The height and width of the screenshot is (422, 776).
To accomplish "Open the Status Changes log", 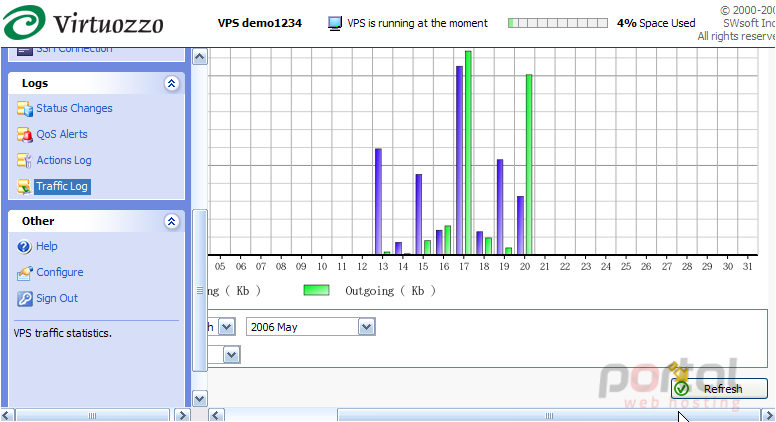I will [x=74, y=108].
